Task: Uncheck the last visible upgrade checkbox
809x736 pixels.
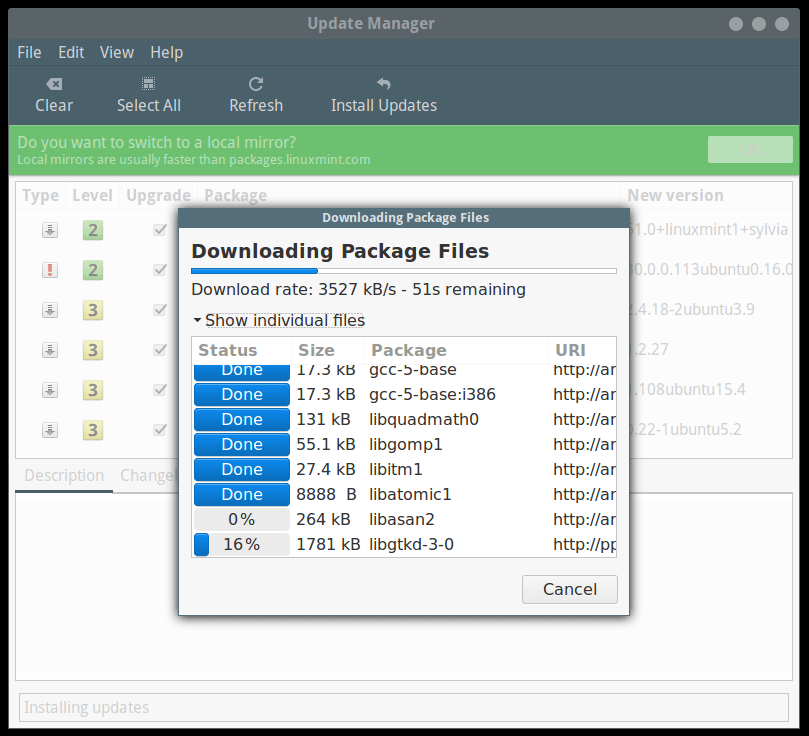Action: (x=160, y=430)
